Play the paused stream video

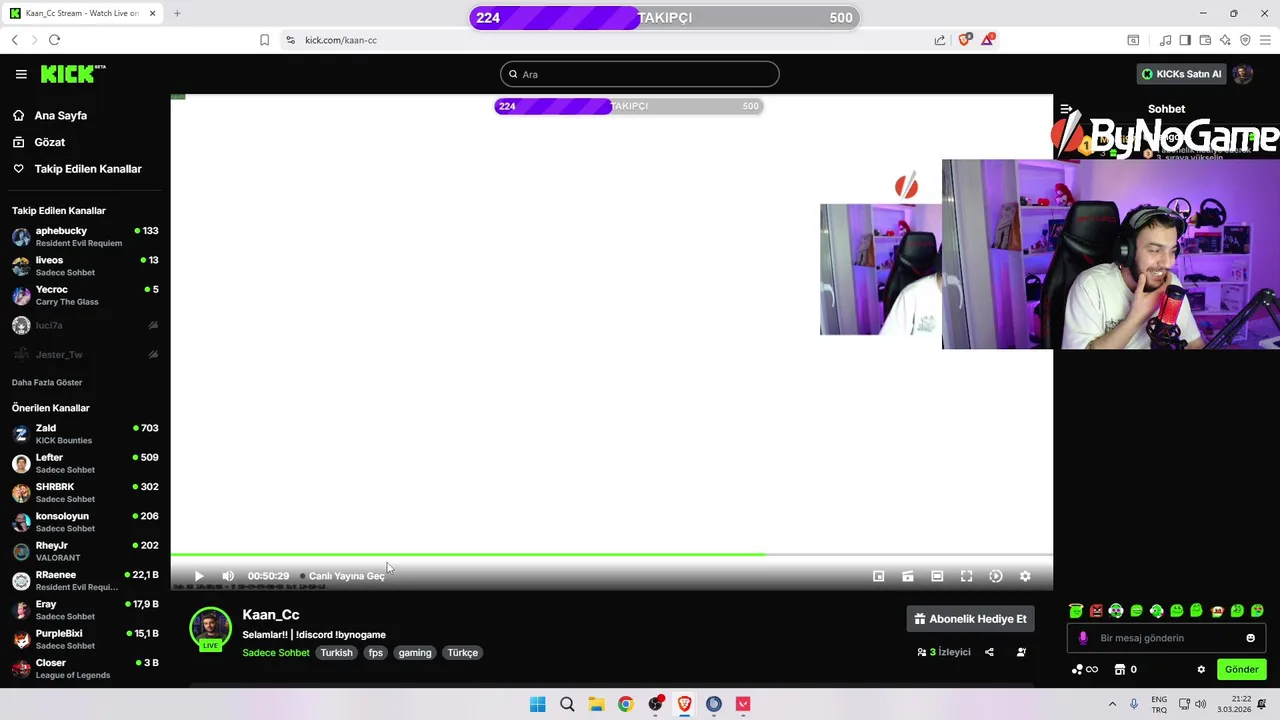coord(199,576)
